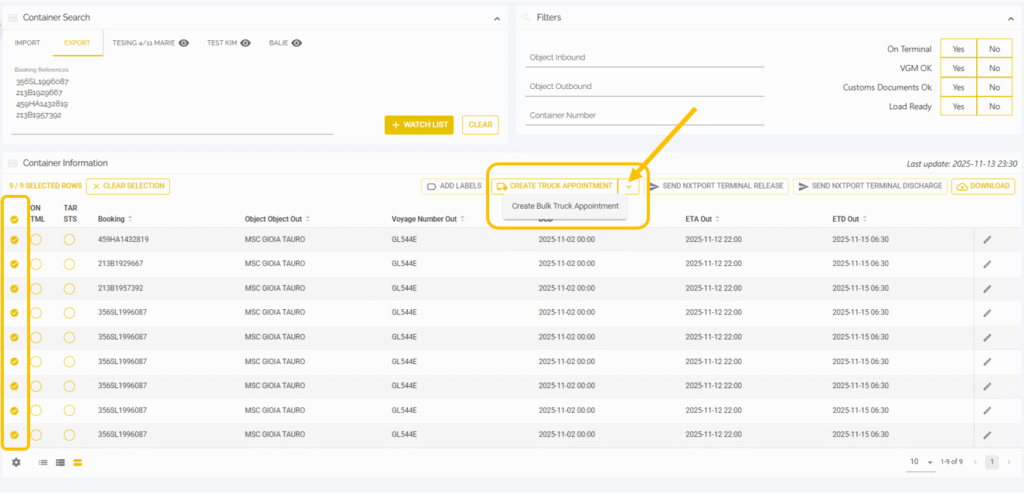Click Send NxtPort Terminal Release

(717, 186)
